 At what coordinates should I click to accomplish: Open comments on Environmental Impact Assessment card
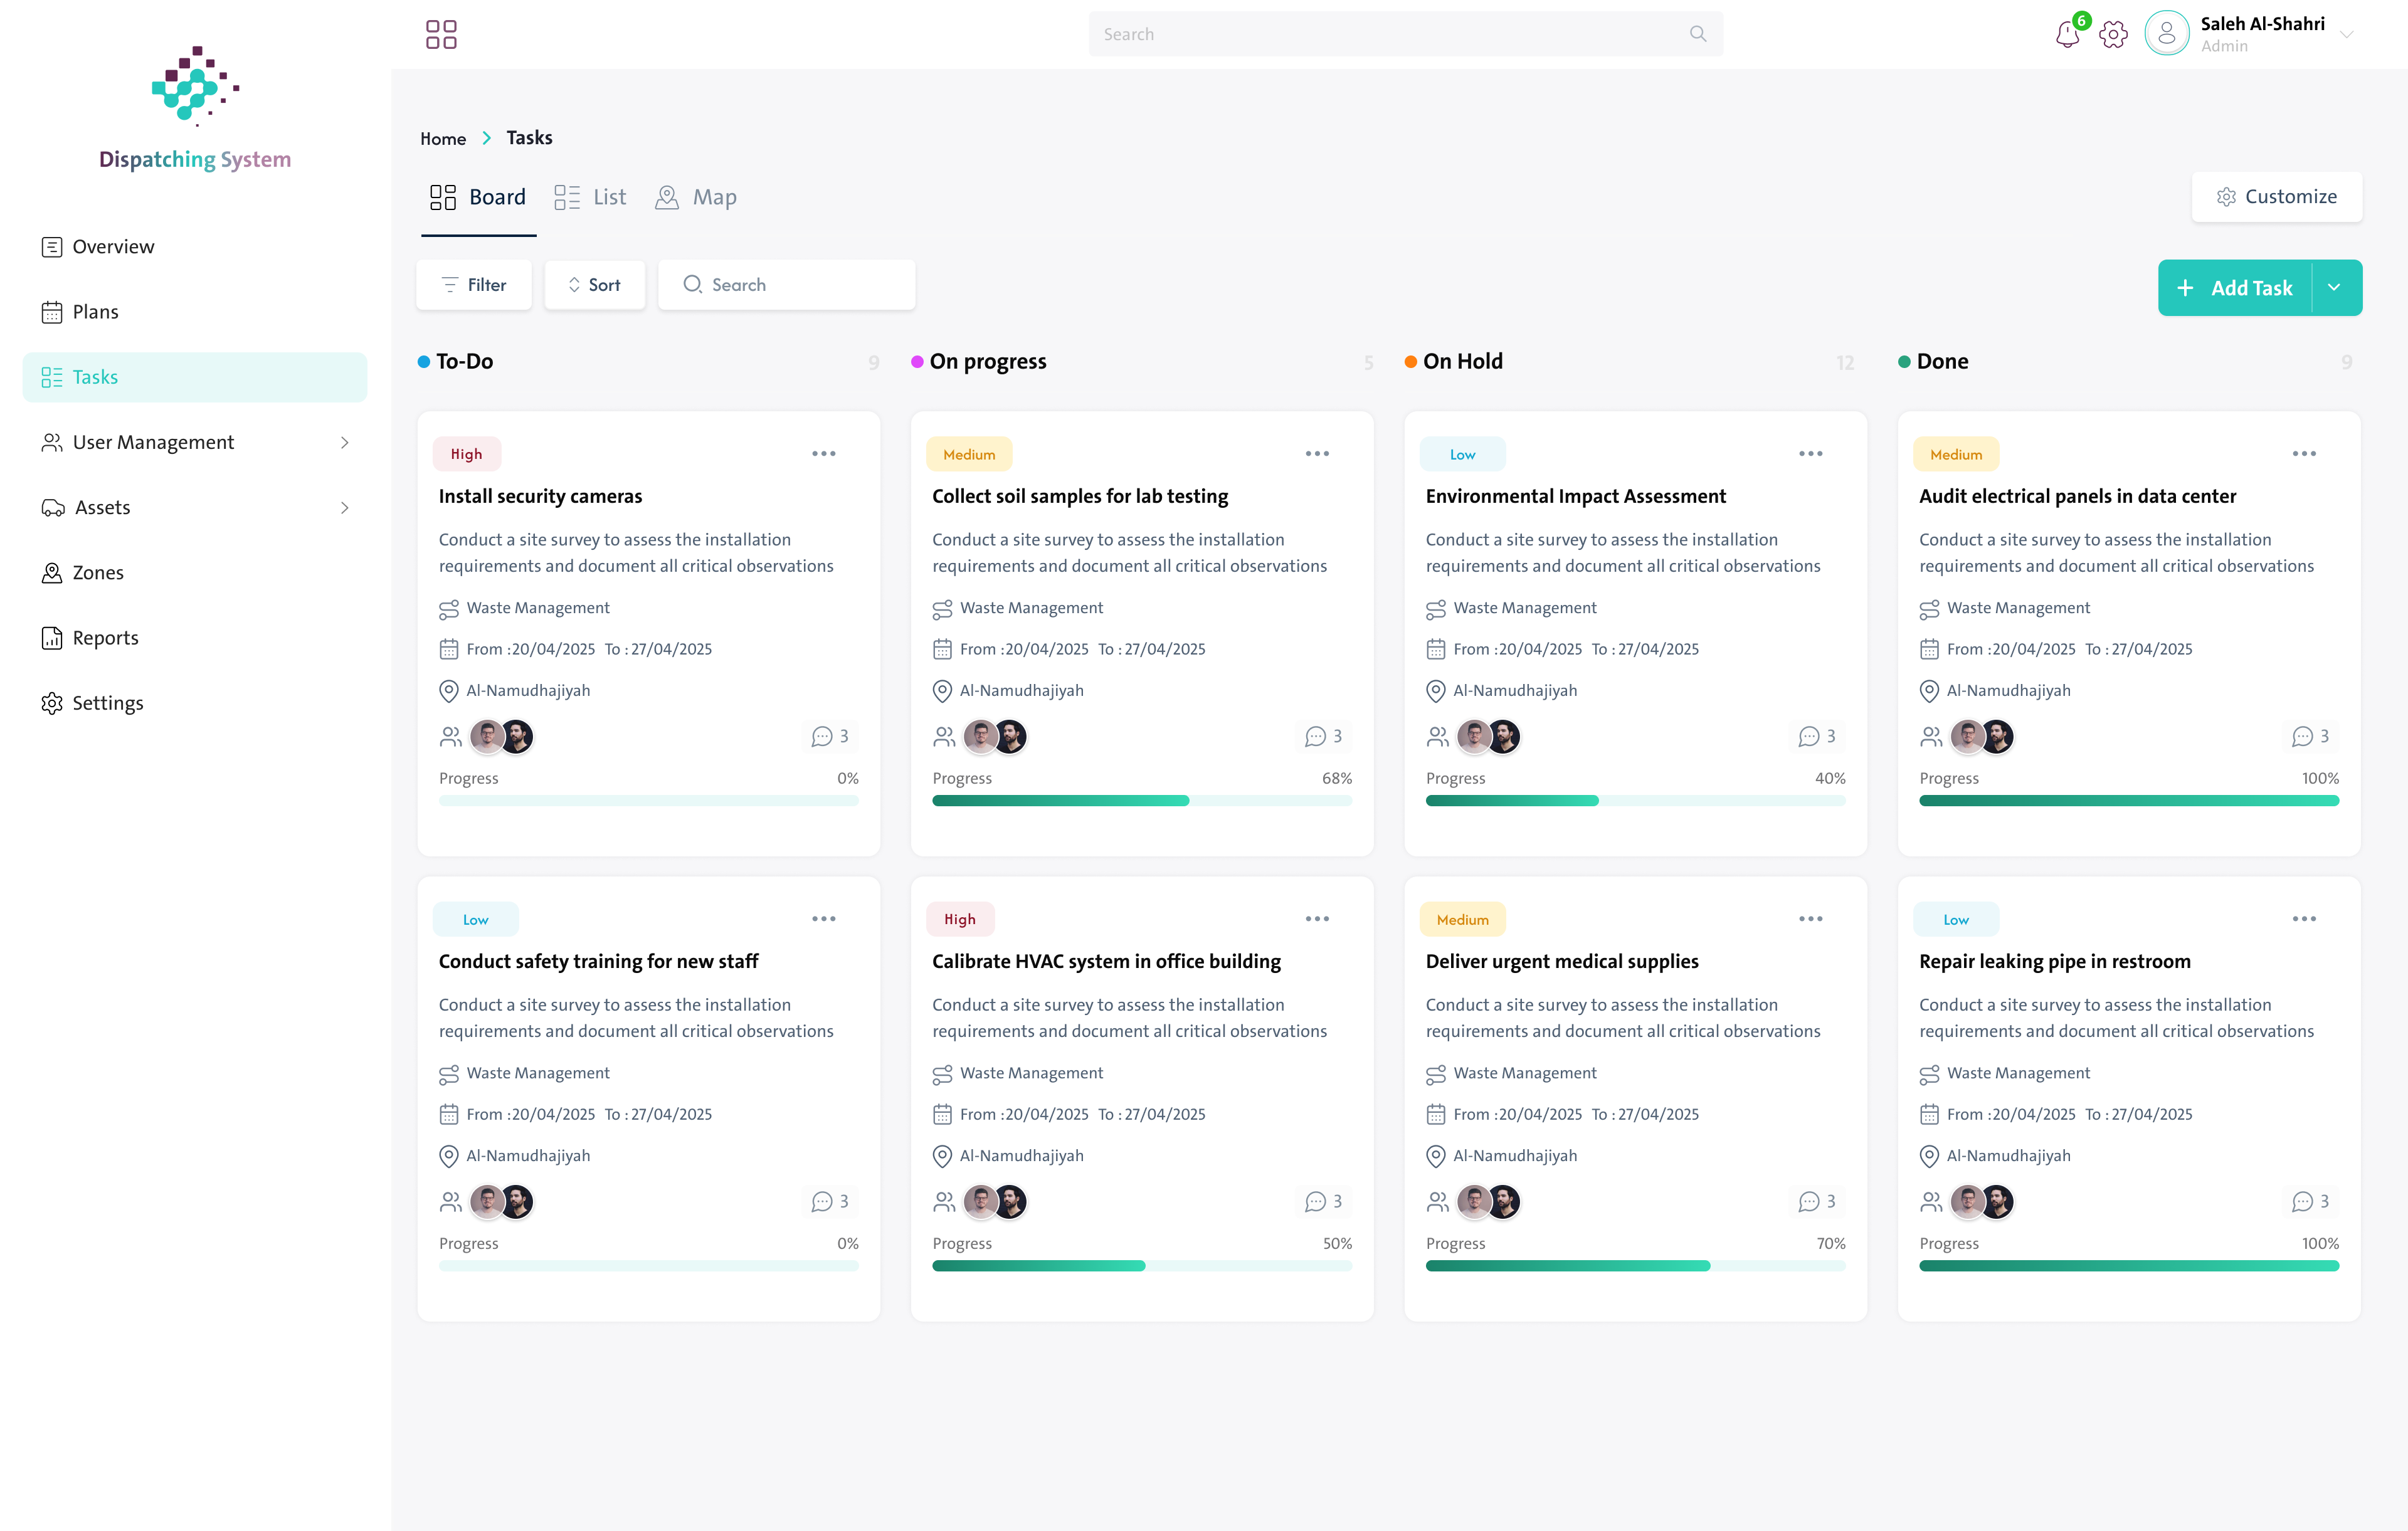(1817, 737)
